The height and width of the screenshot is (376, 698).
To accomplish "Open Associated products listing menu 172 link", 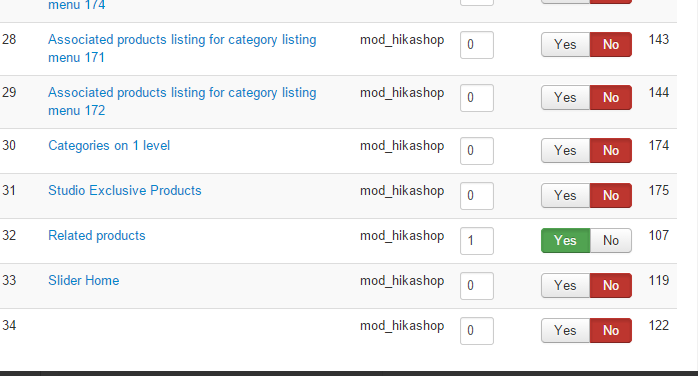I will click(182, 101).
